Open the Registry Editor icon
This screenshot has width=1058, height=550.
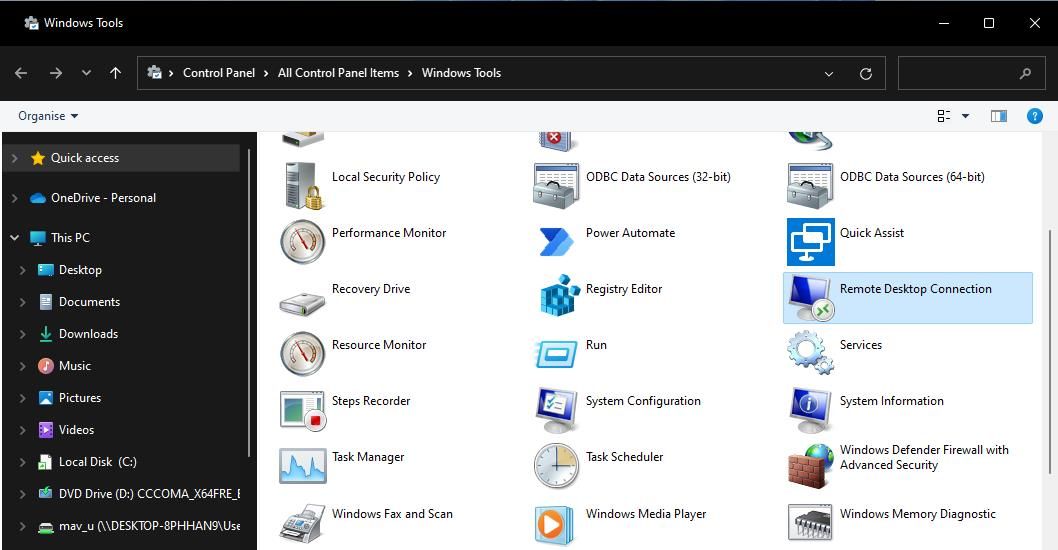[559, 296]
